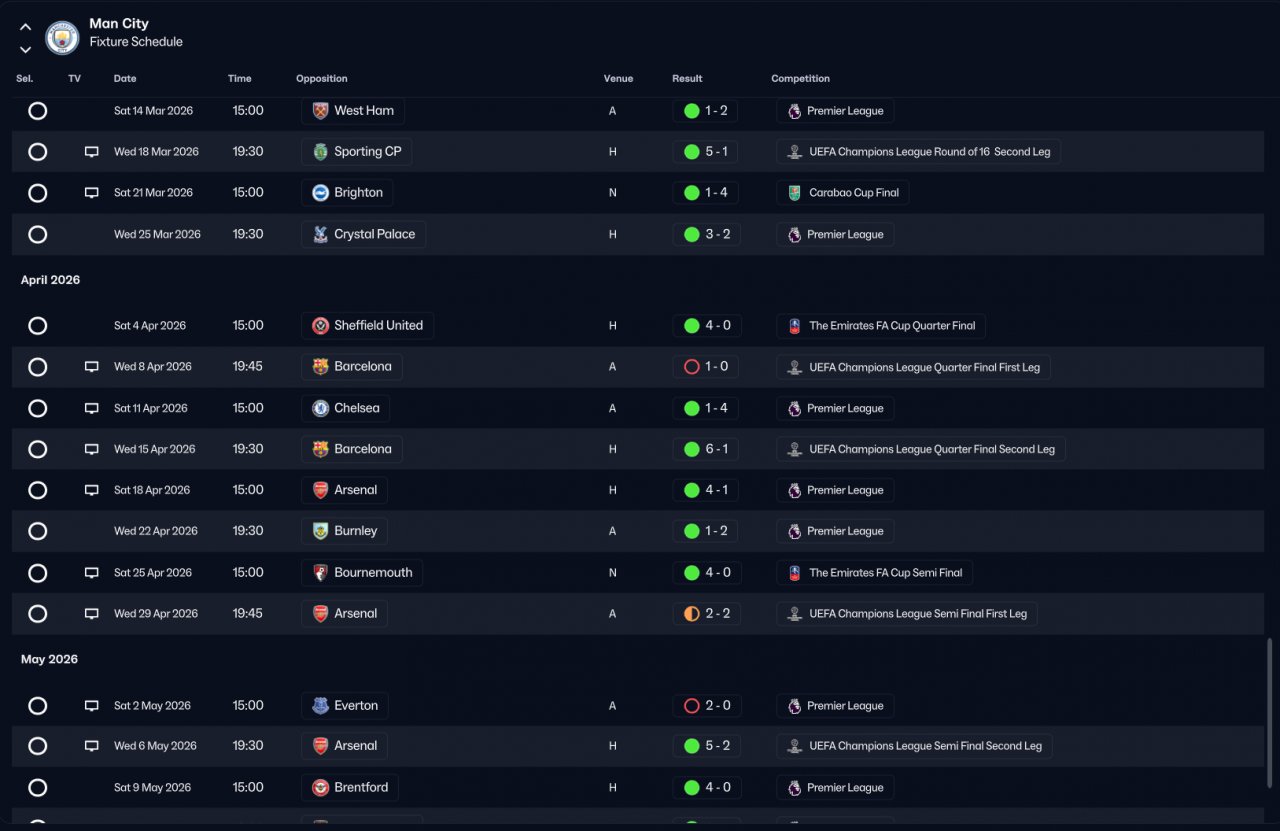Click the Man City club badge
This screenshot has width=1280, height=831.
tap(62, 38)
